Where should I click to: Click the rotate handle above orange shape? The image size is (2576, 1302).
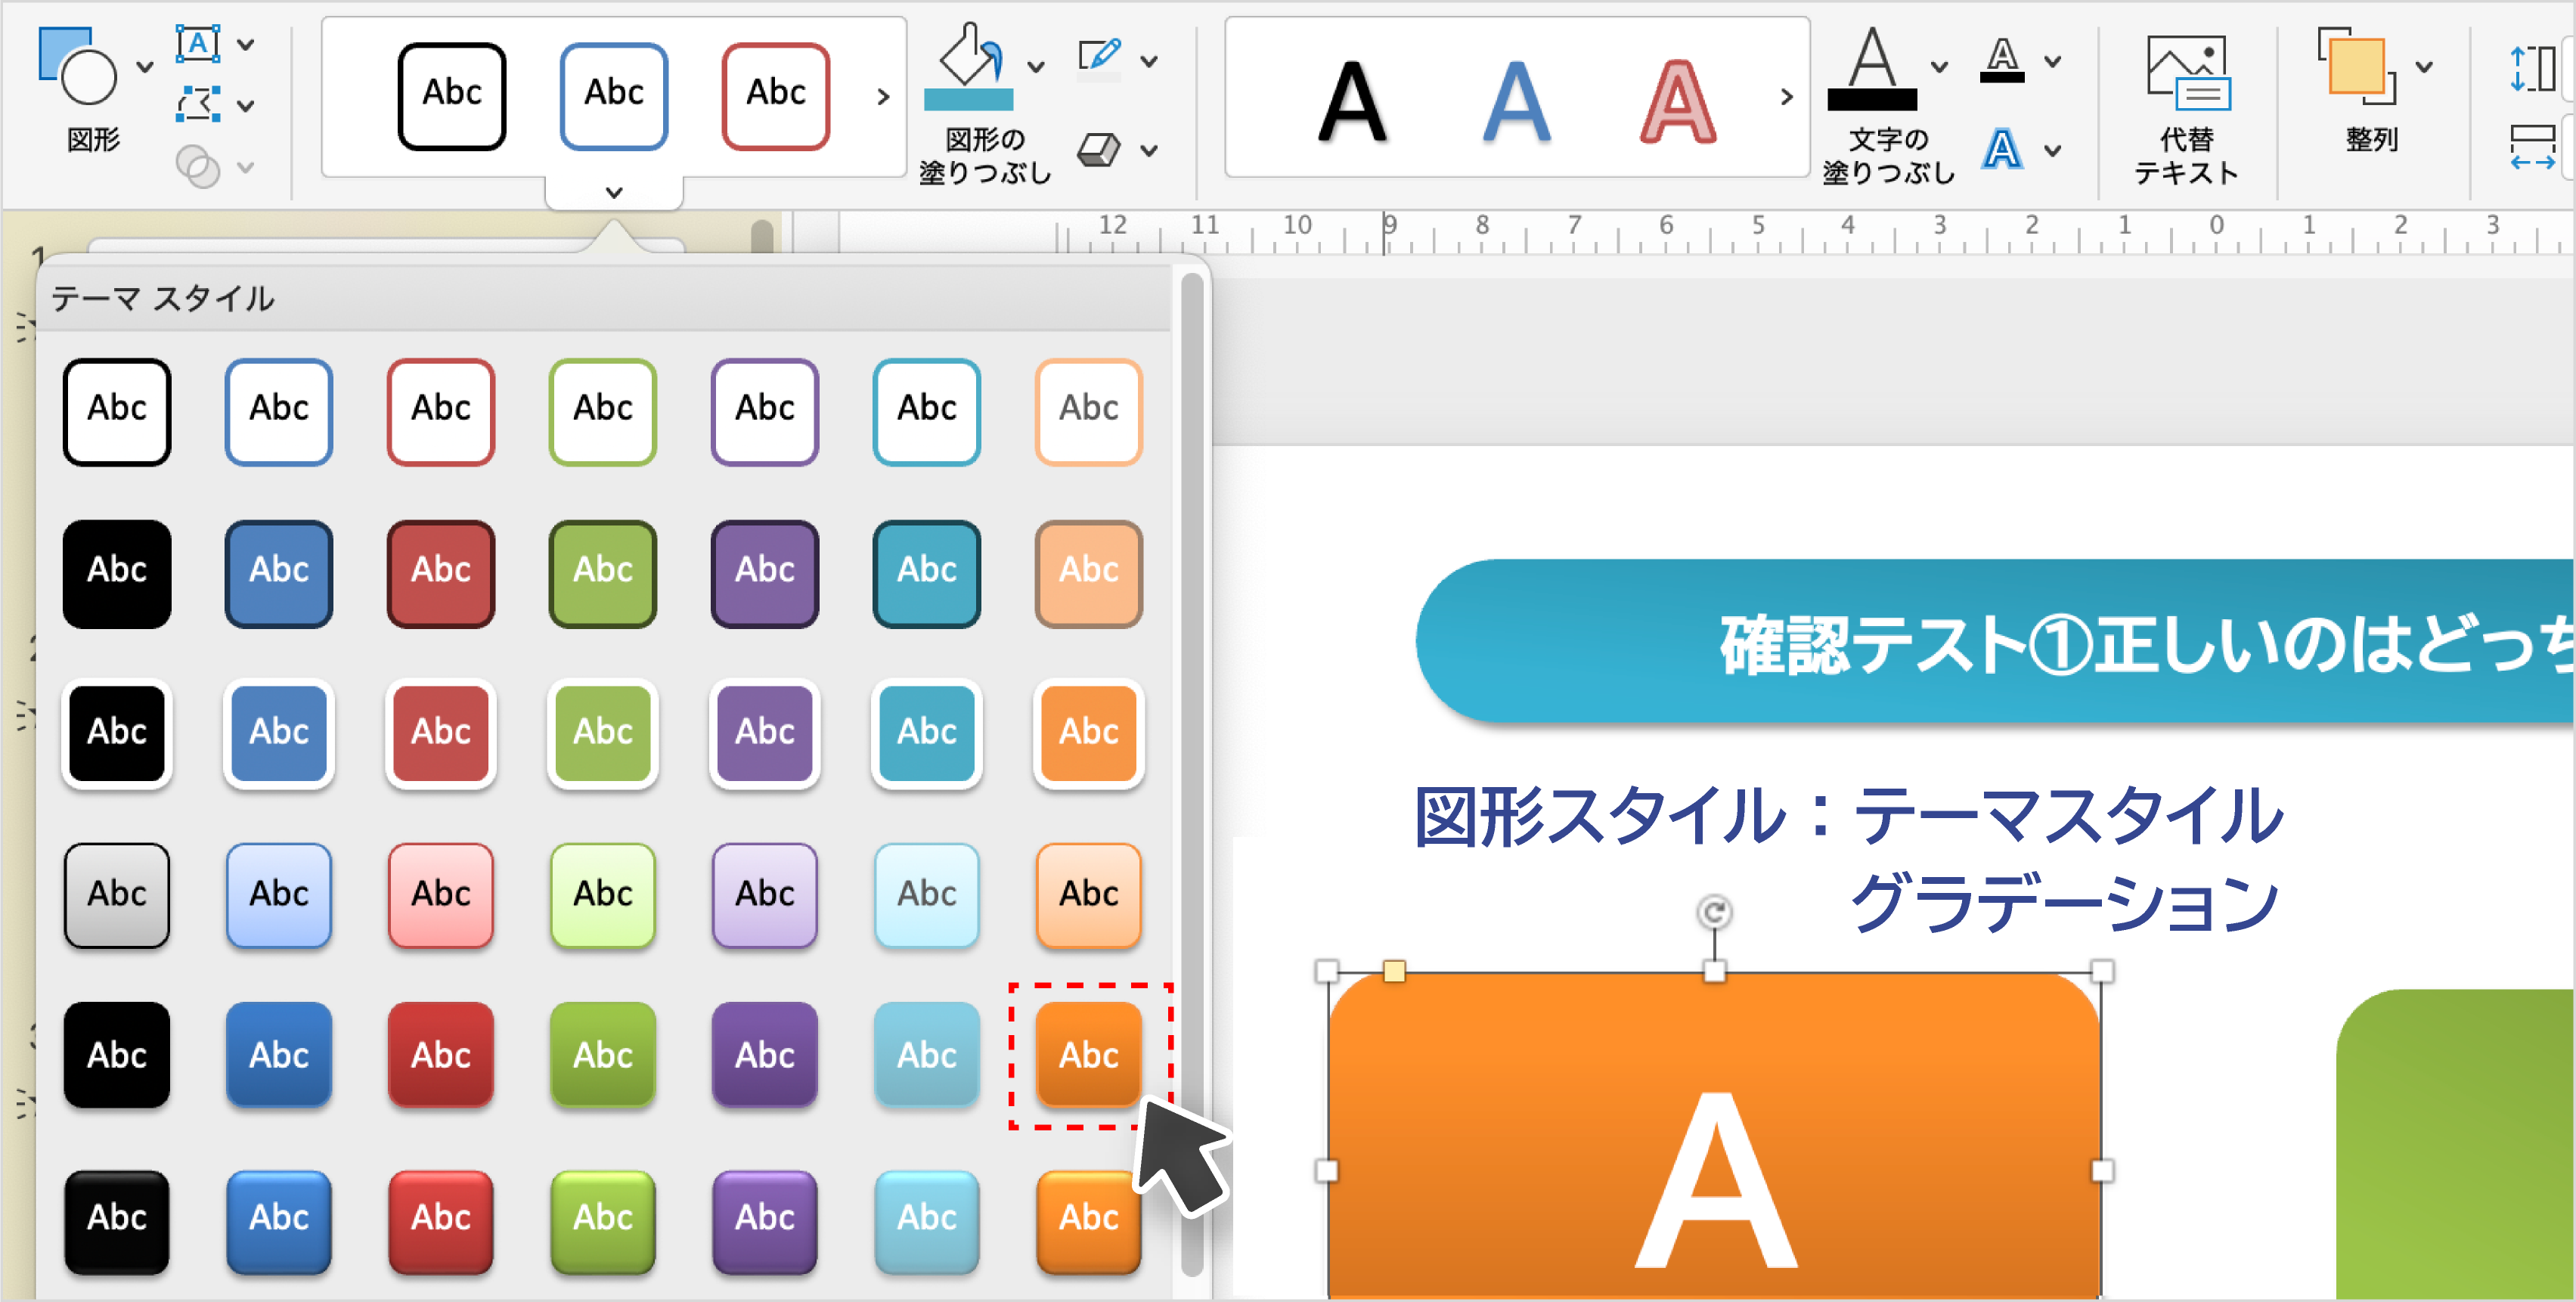point(1714,912)
